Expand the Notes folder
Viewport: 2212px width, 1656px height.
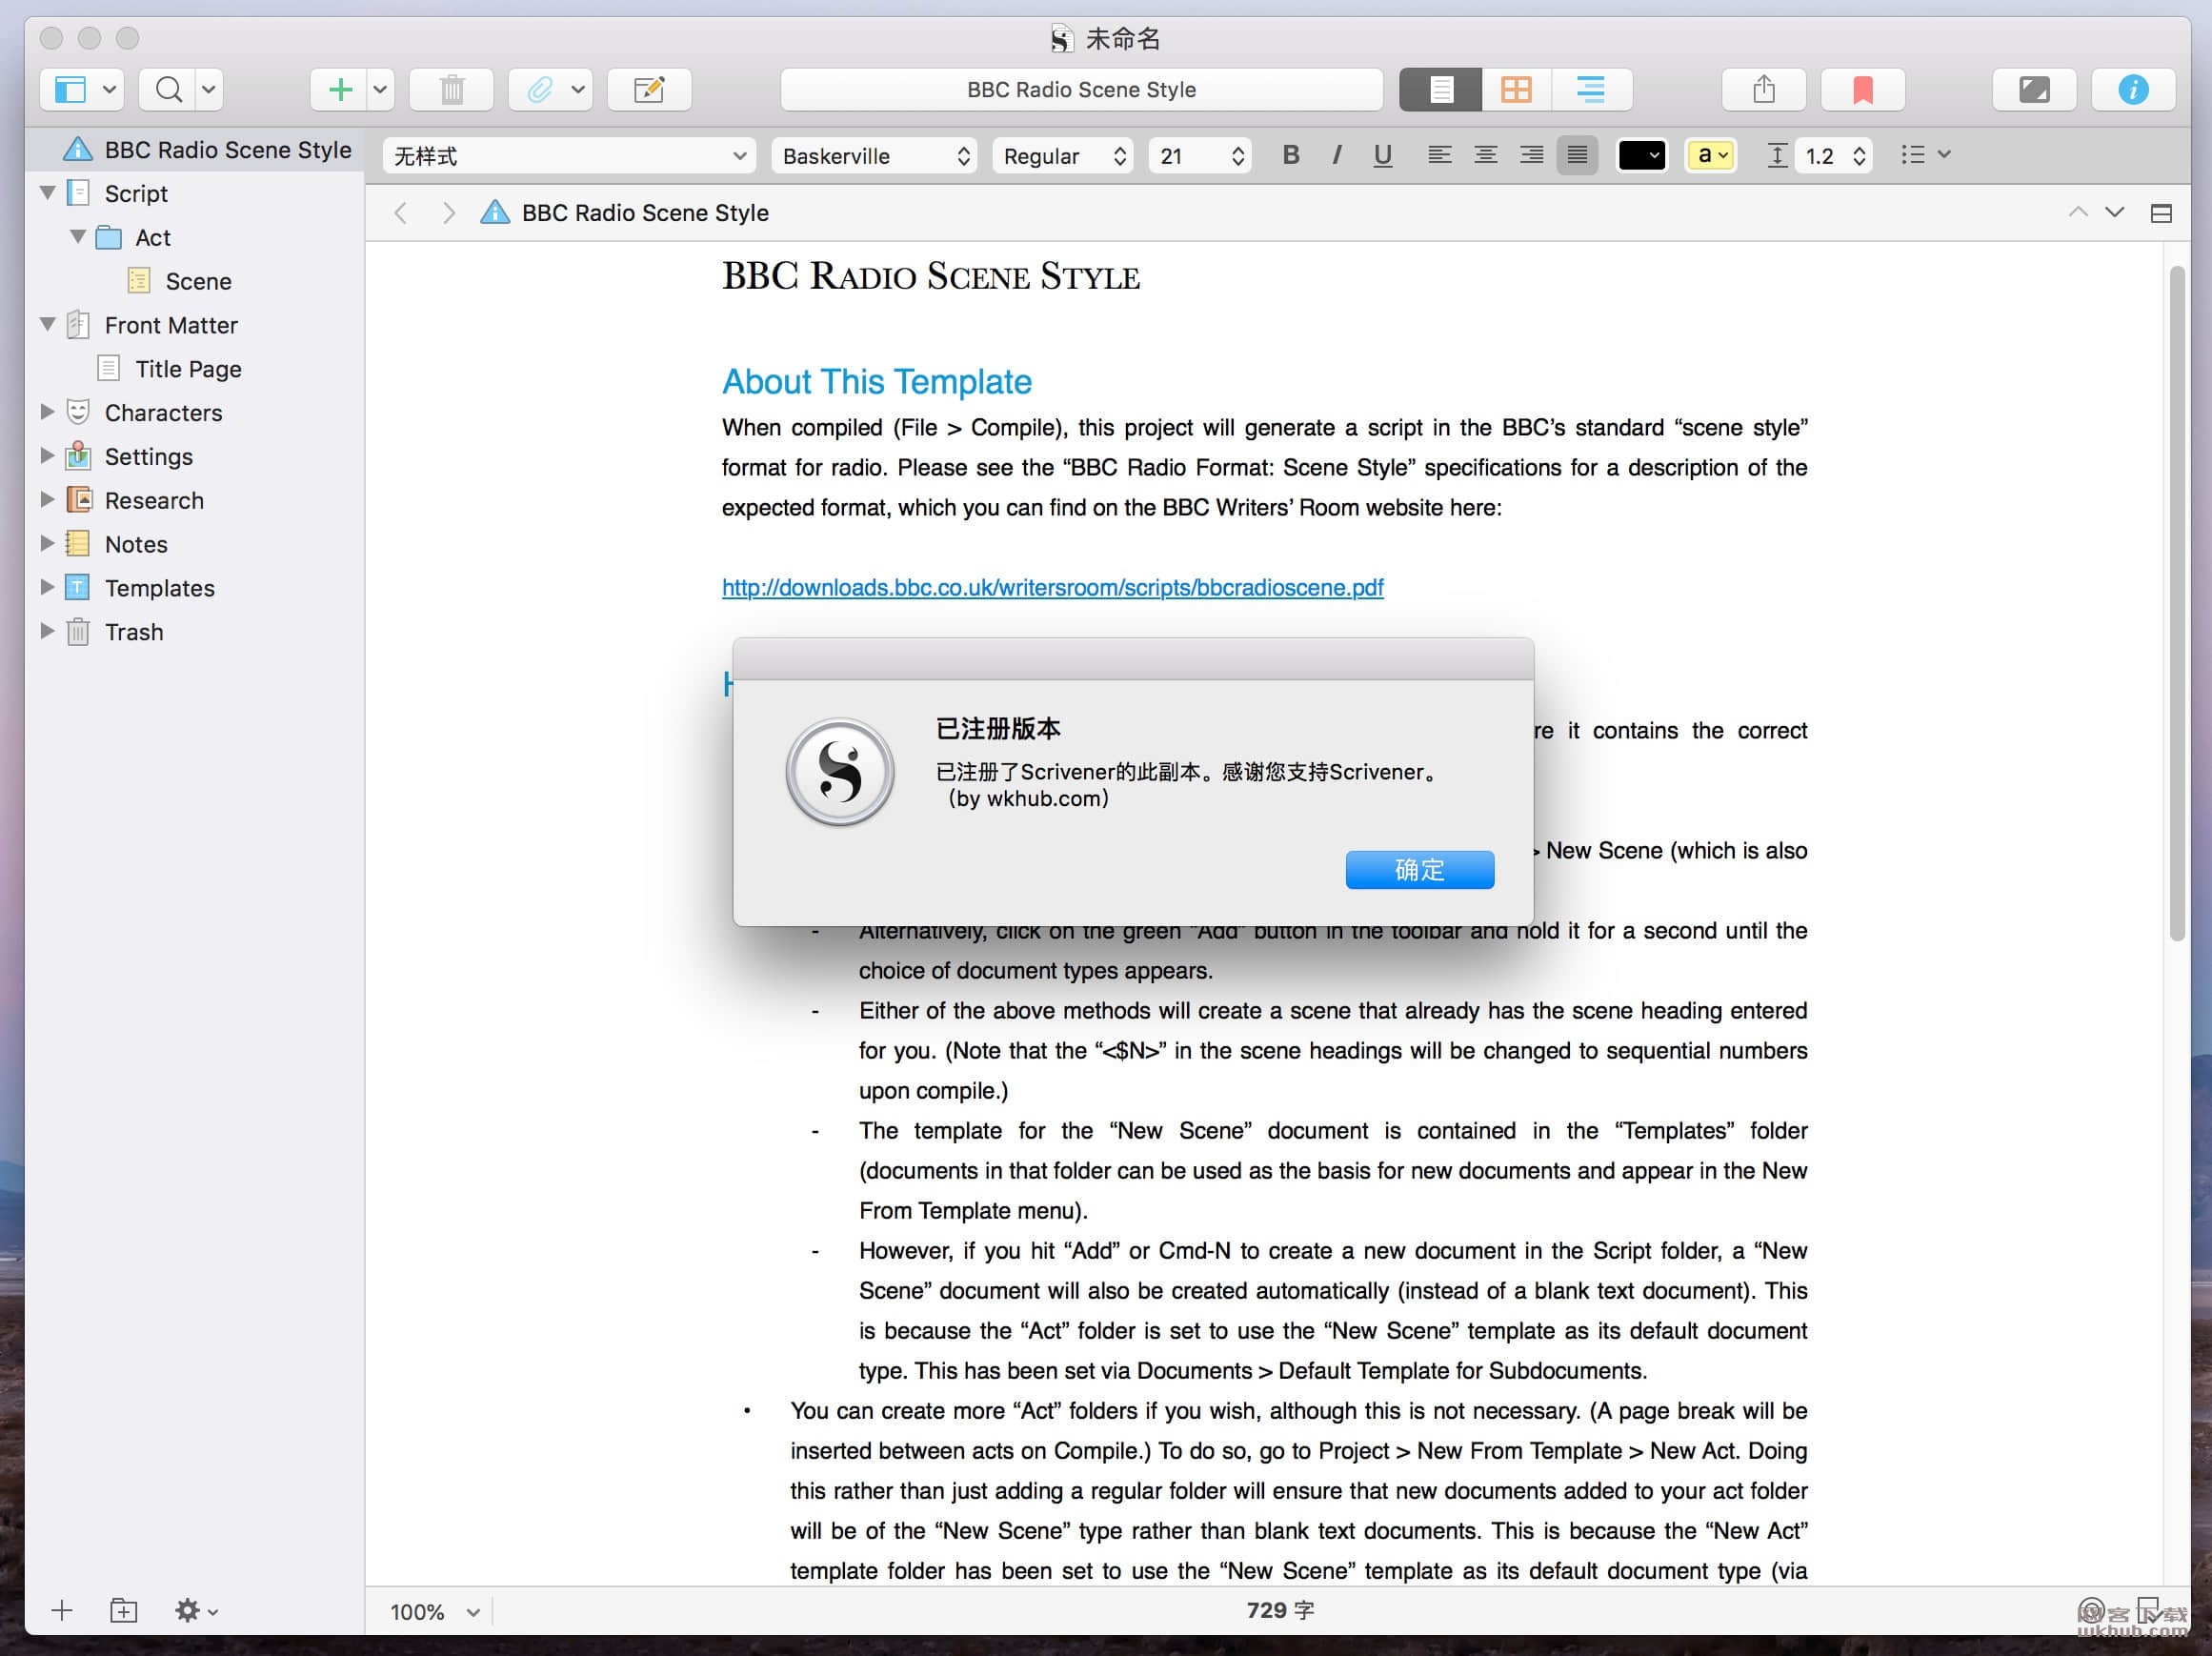[47, 543]
